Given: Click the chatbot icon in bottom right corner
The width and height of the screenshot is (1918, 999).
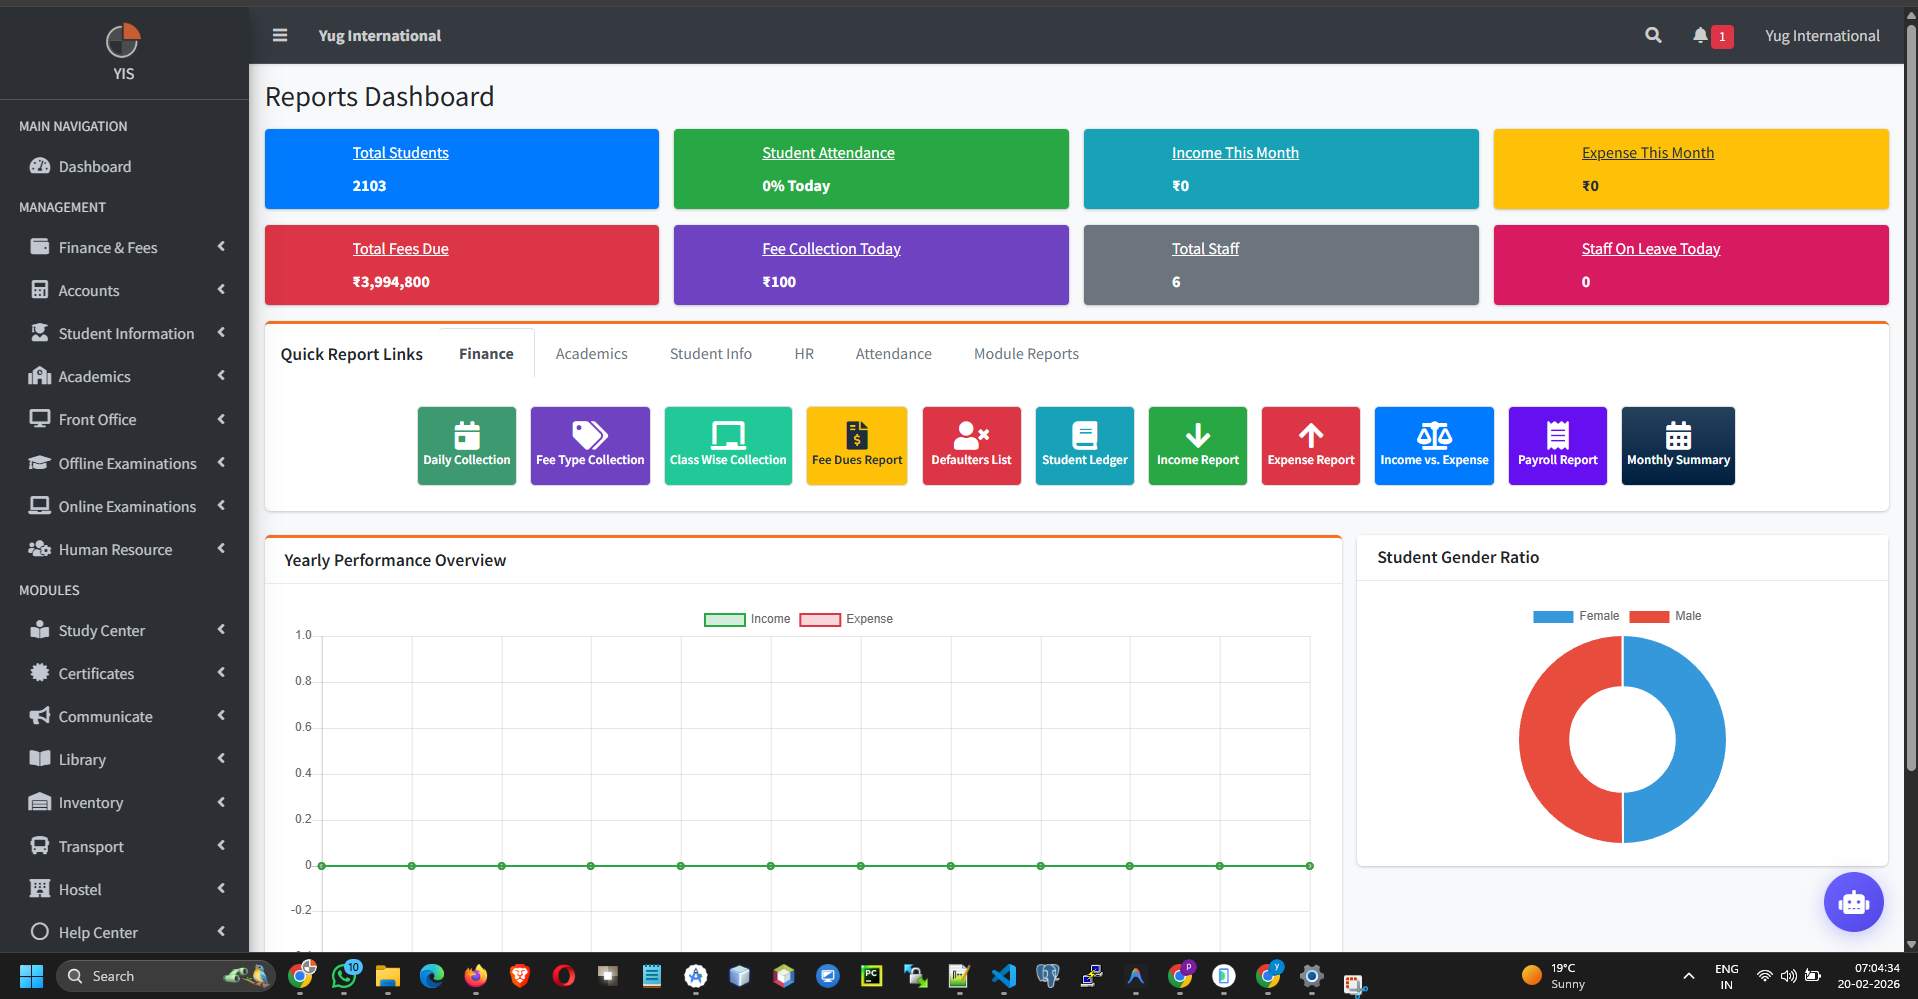Looking at the screenshot, I should pos(1853,902).
